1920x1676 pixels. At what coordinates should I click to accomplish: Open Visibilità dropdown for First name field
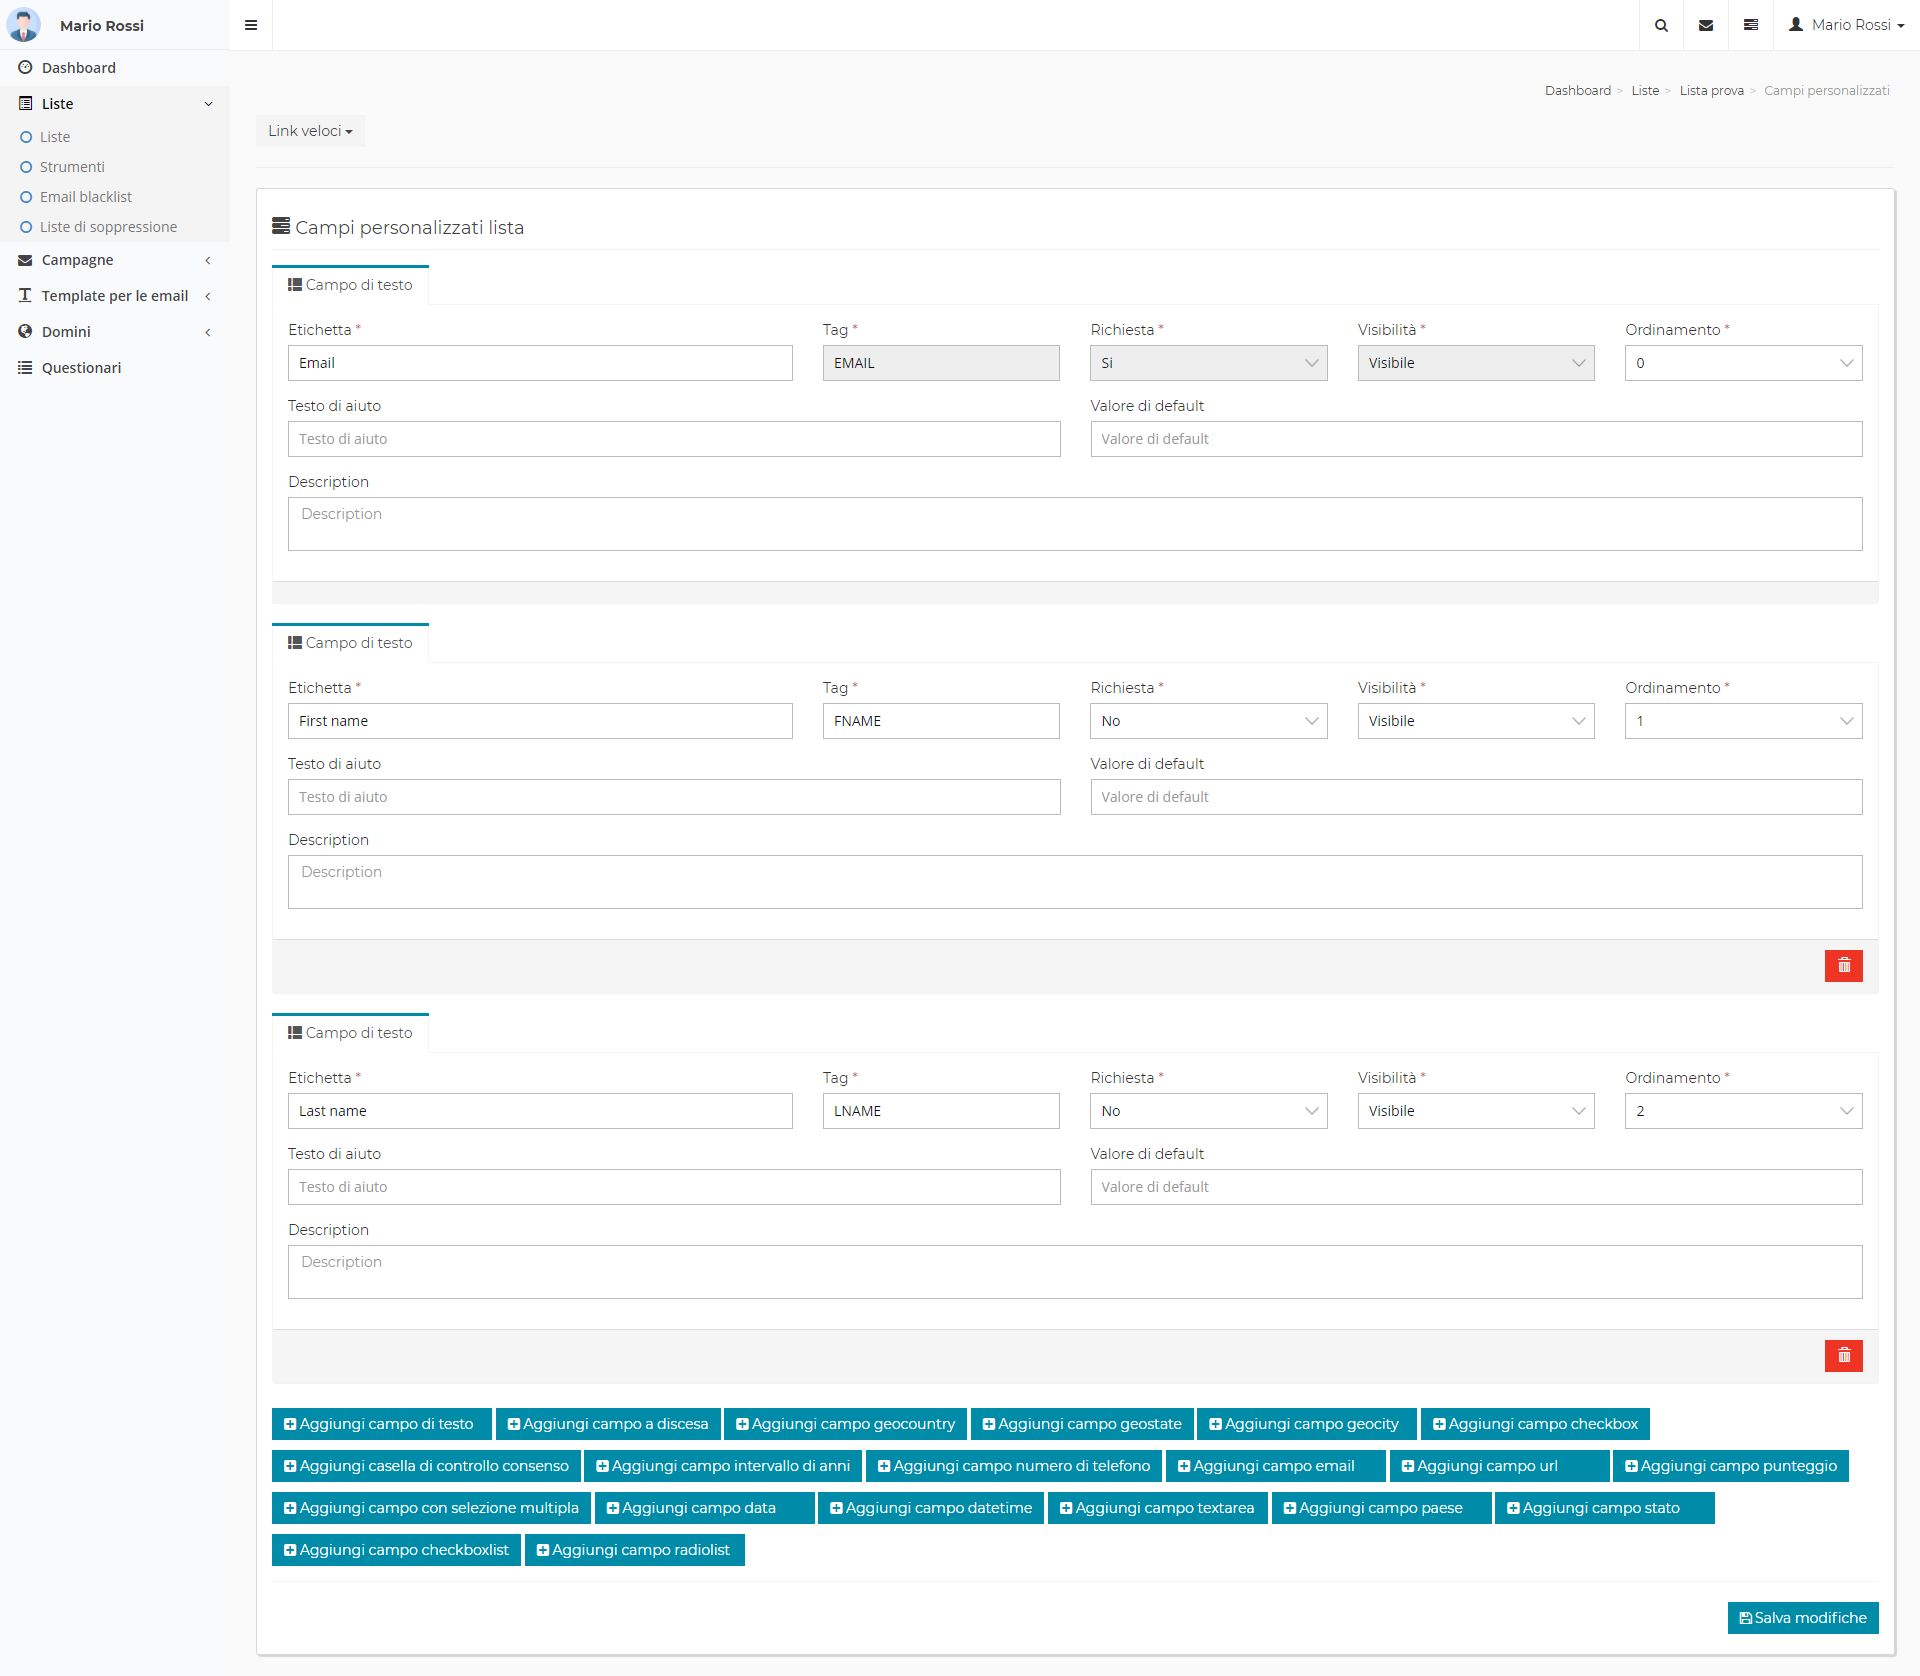point(1475,721)
